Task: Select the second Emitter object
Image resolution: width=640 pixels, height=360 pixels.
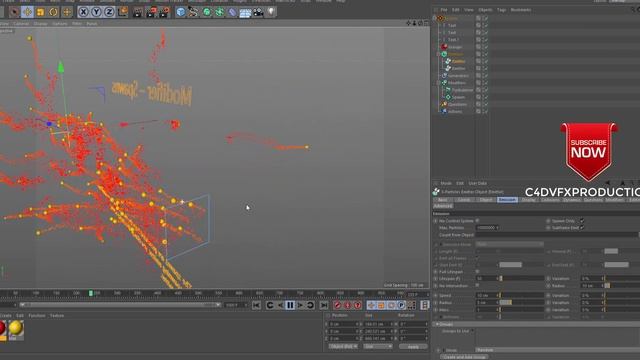Action: click(x=458, y=68)
